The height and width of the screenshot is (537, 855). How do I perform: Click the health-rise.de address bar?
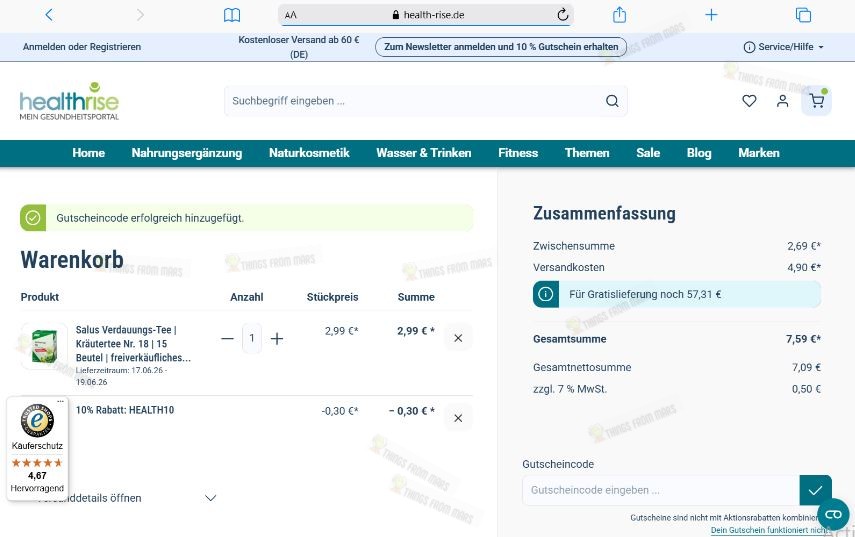425,15
